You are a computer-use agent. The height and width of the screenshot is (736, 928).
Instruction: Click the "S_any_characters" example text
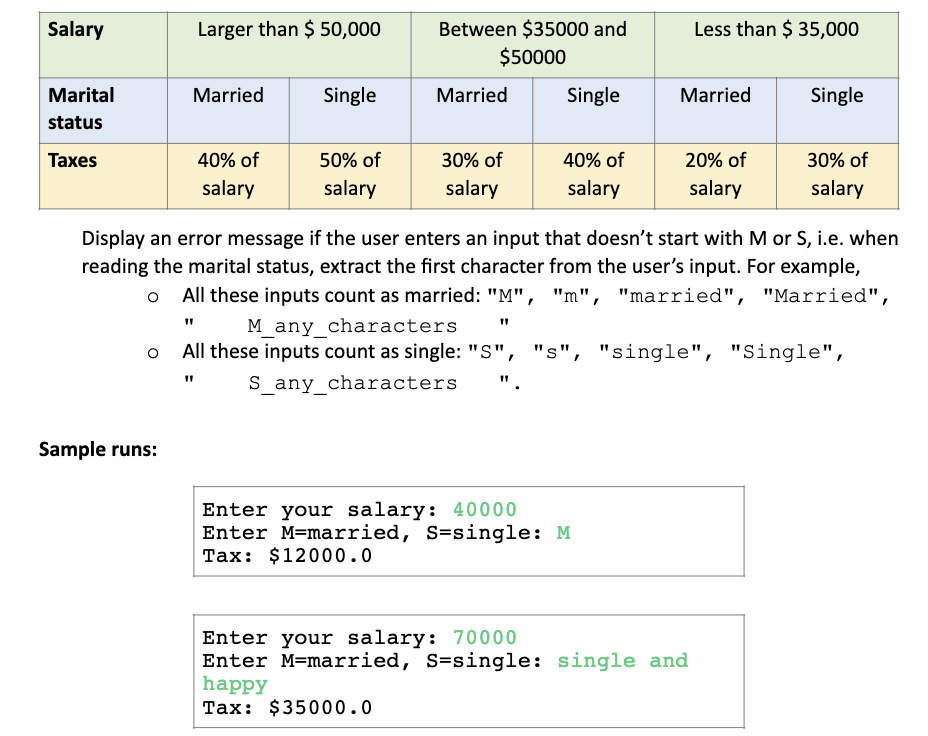click(x=352, y=383)
